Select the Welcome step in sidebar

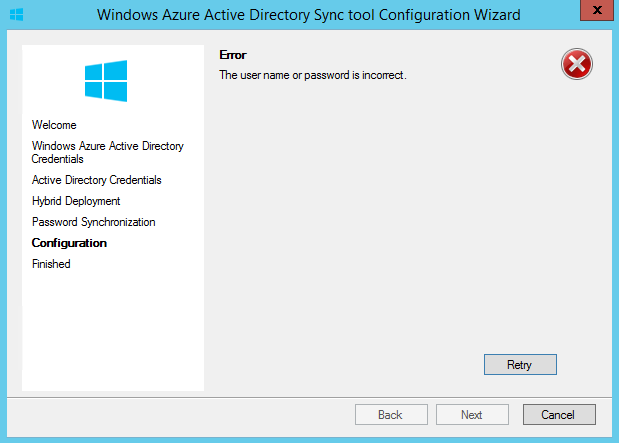(x=54, y=125)
